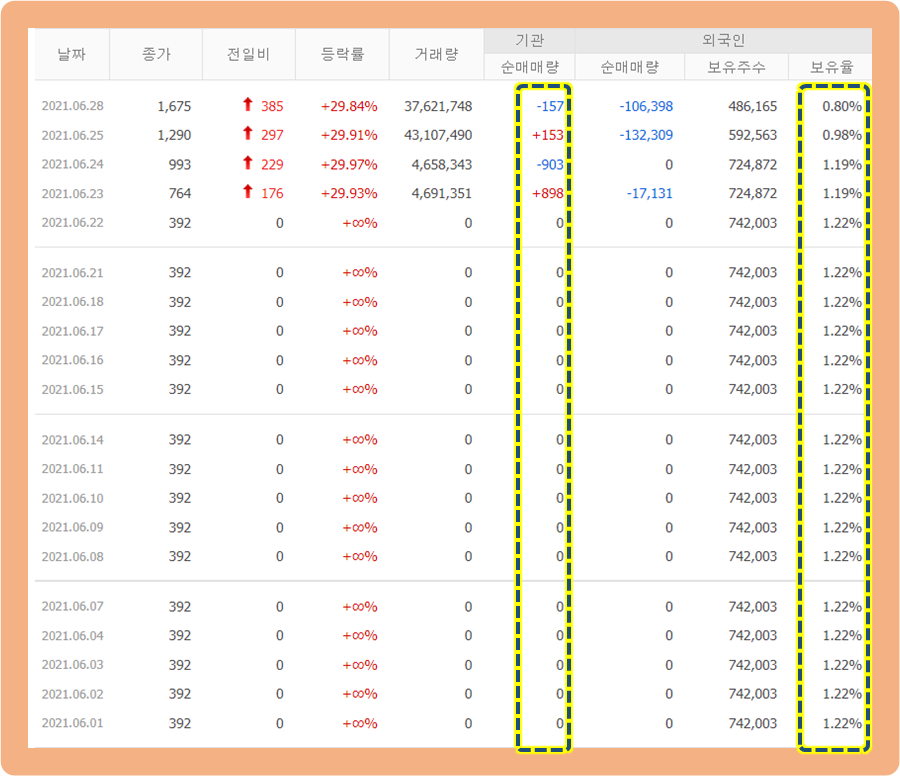This screenshot has width=900, height=776.
Task: Select date 2021.06.23
Action: point(73,193)
